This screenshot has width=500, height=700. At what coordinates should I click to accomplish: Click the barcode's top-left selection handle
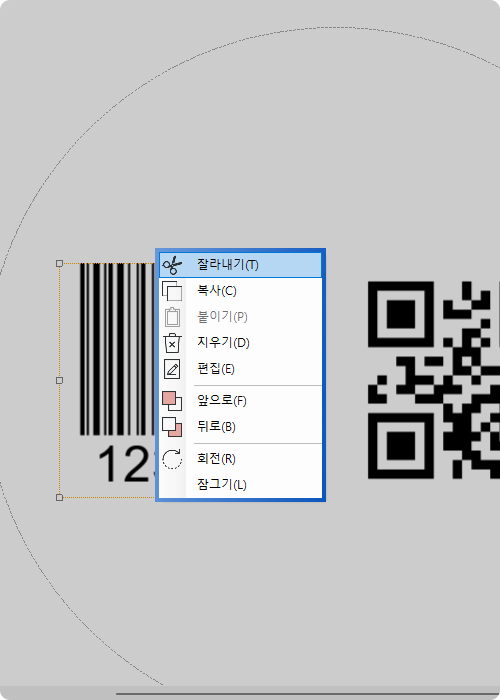(59, 263)
